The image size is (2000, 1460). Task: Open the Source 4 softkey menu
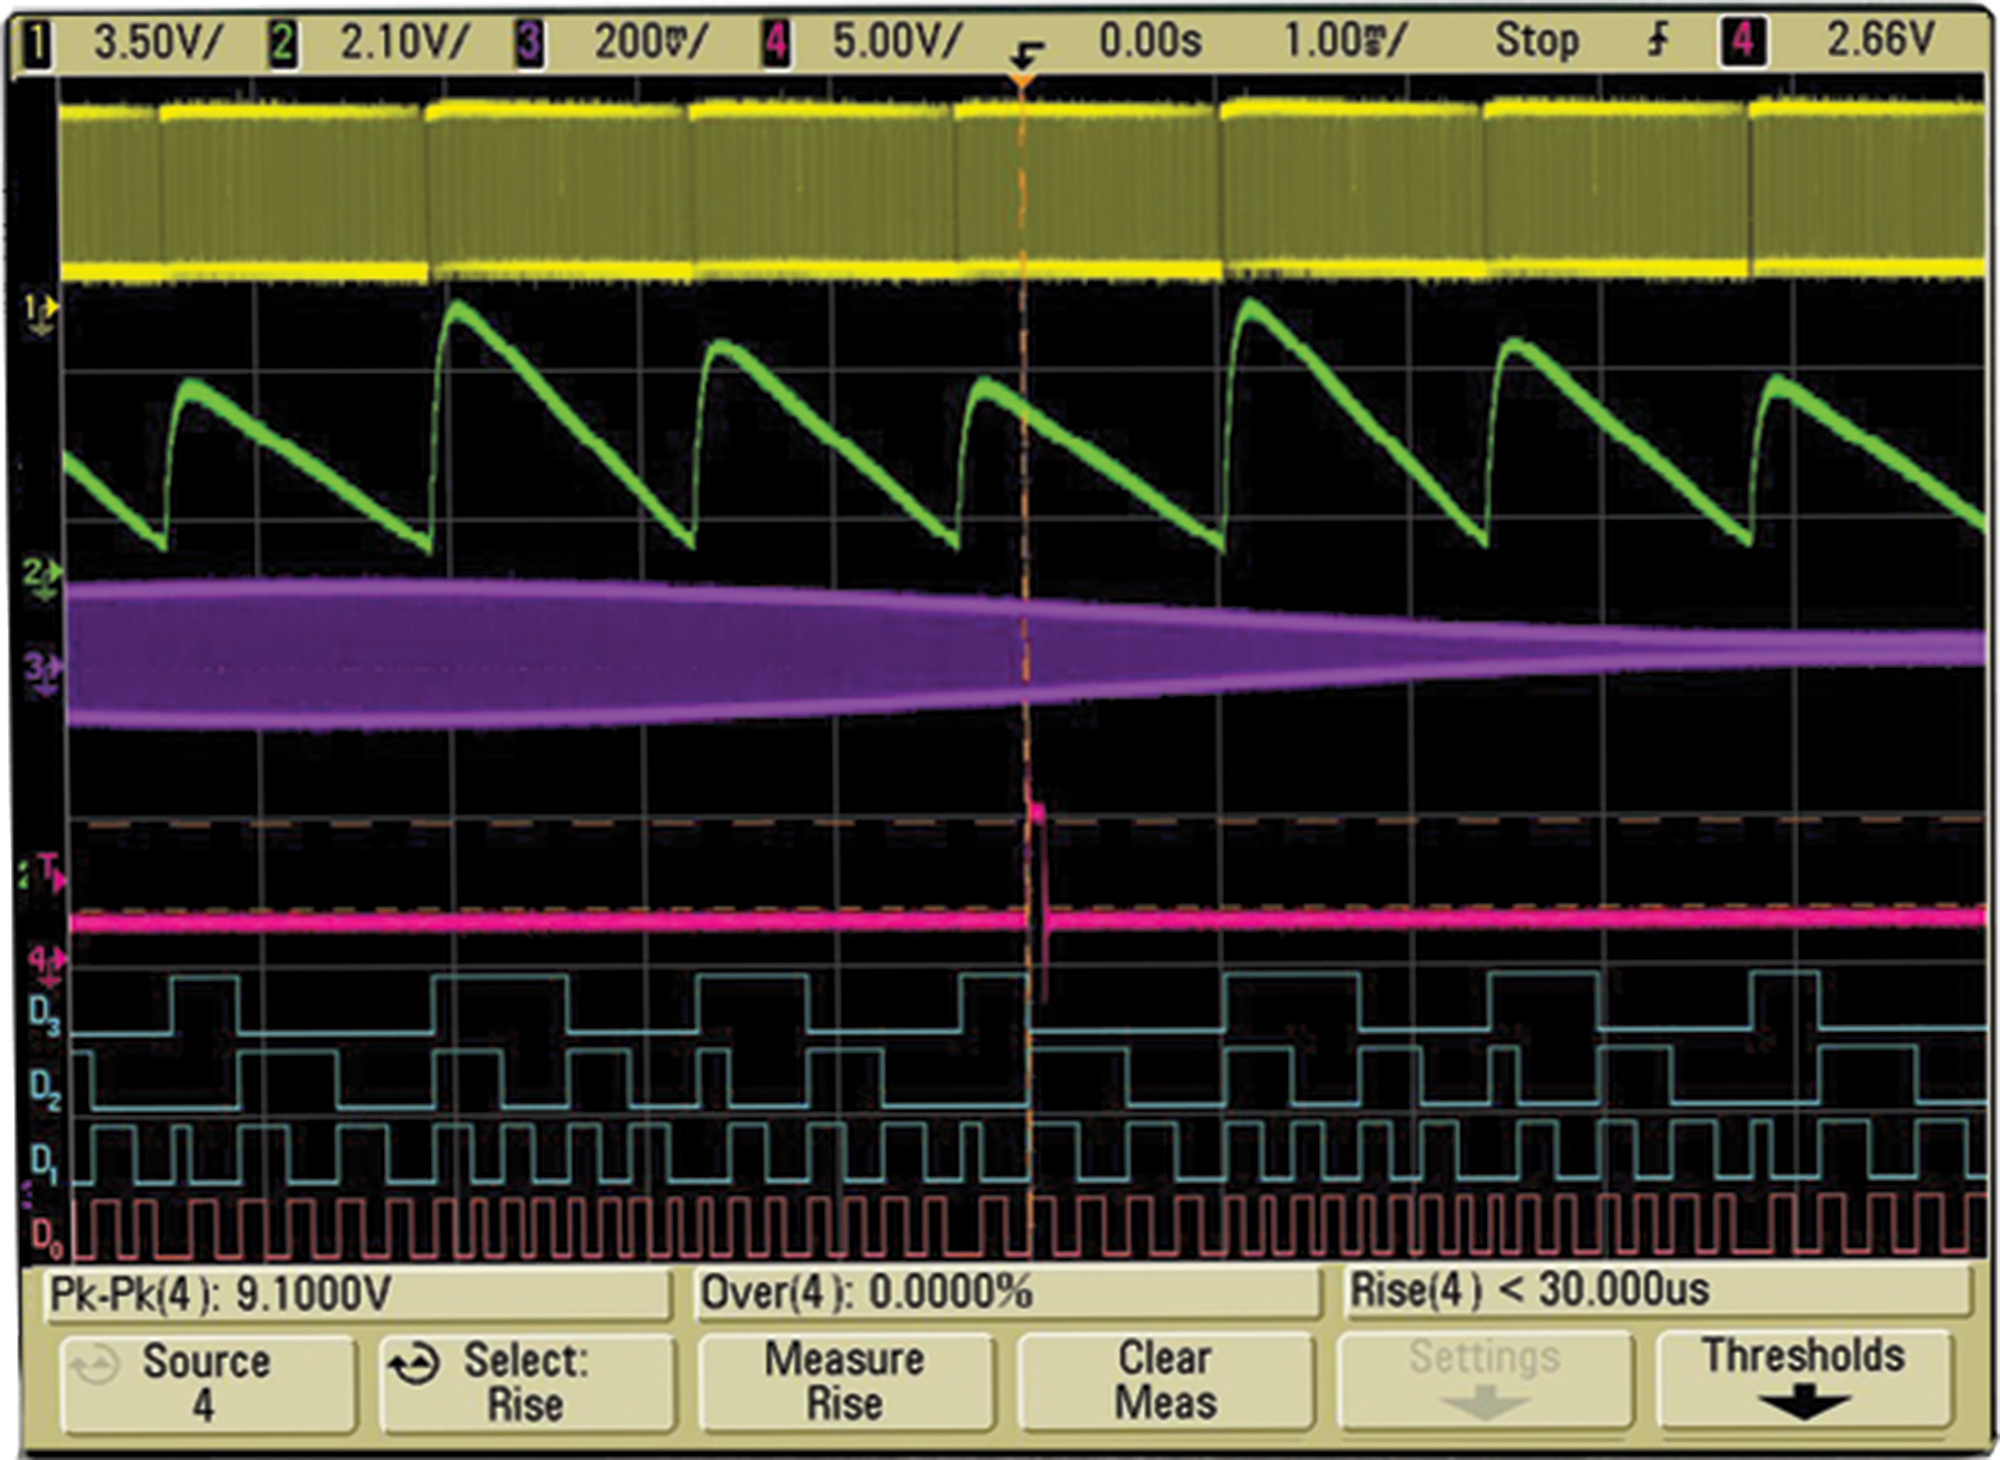207,1382
